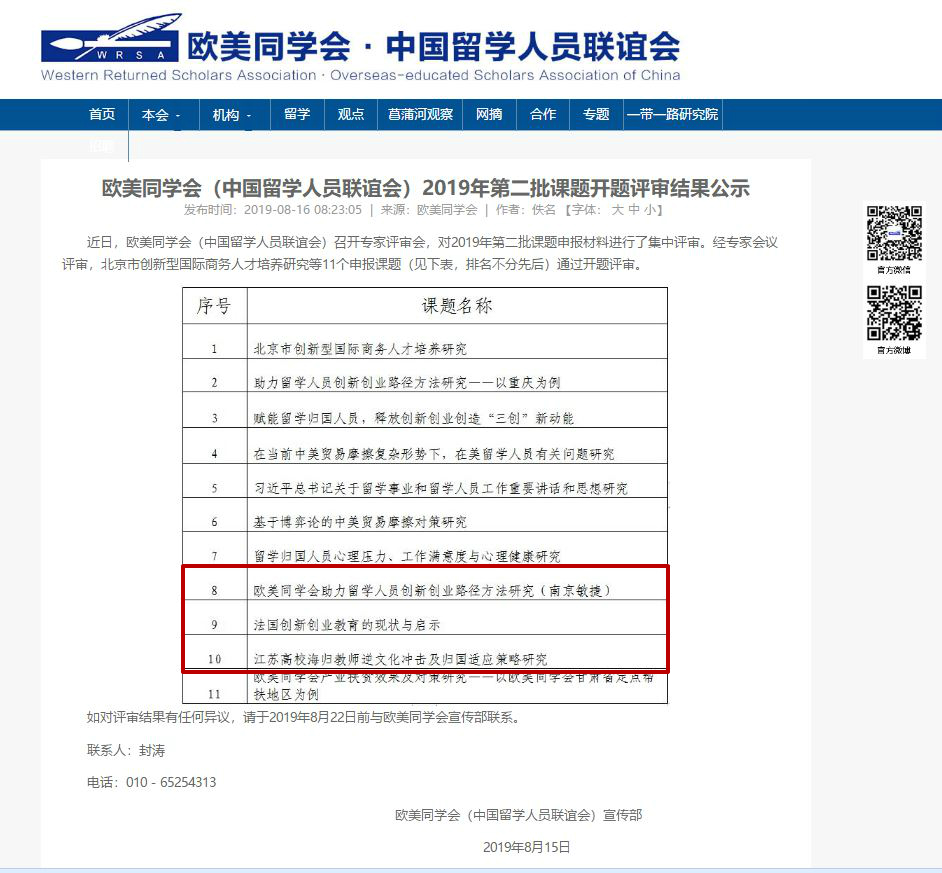Click the objection notice mentioning 2019年8月22日

(303, 717)
